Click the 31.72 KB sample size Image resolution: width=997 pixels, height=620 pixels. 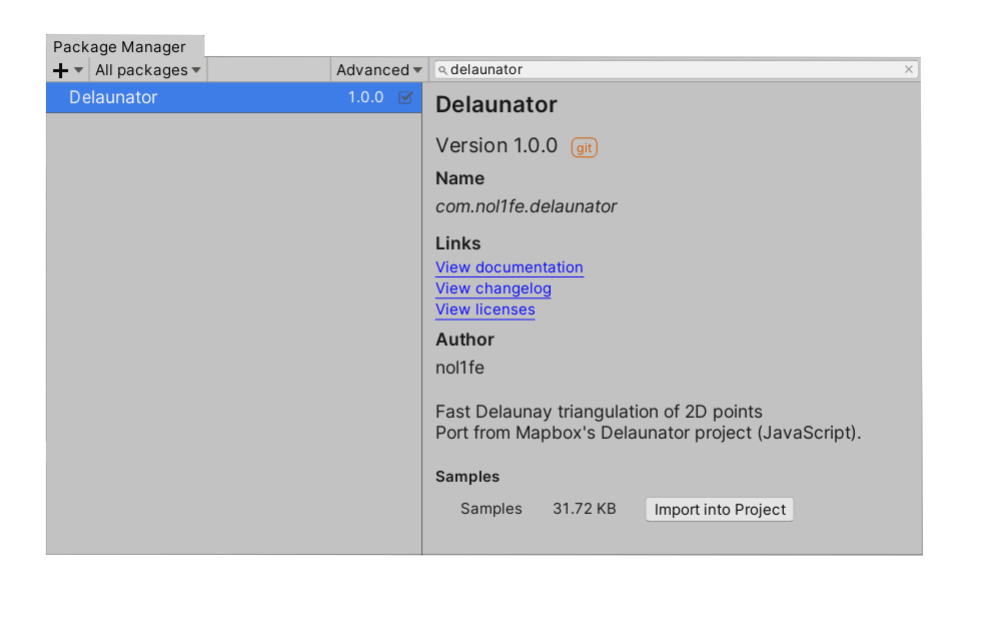tap(584, 509)
